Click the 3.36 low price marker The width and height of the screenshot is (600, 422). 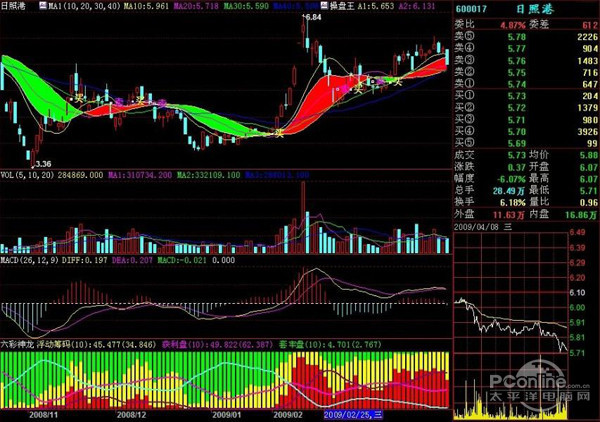point(41,163)
